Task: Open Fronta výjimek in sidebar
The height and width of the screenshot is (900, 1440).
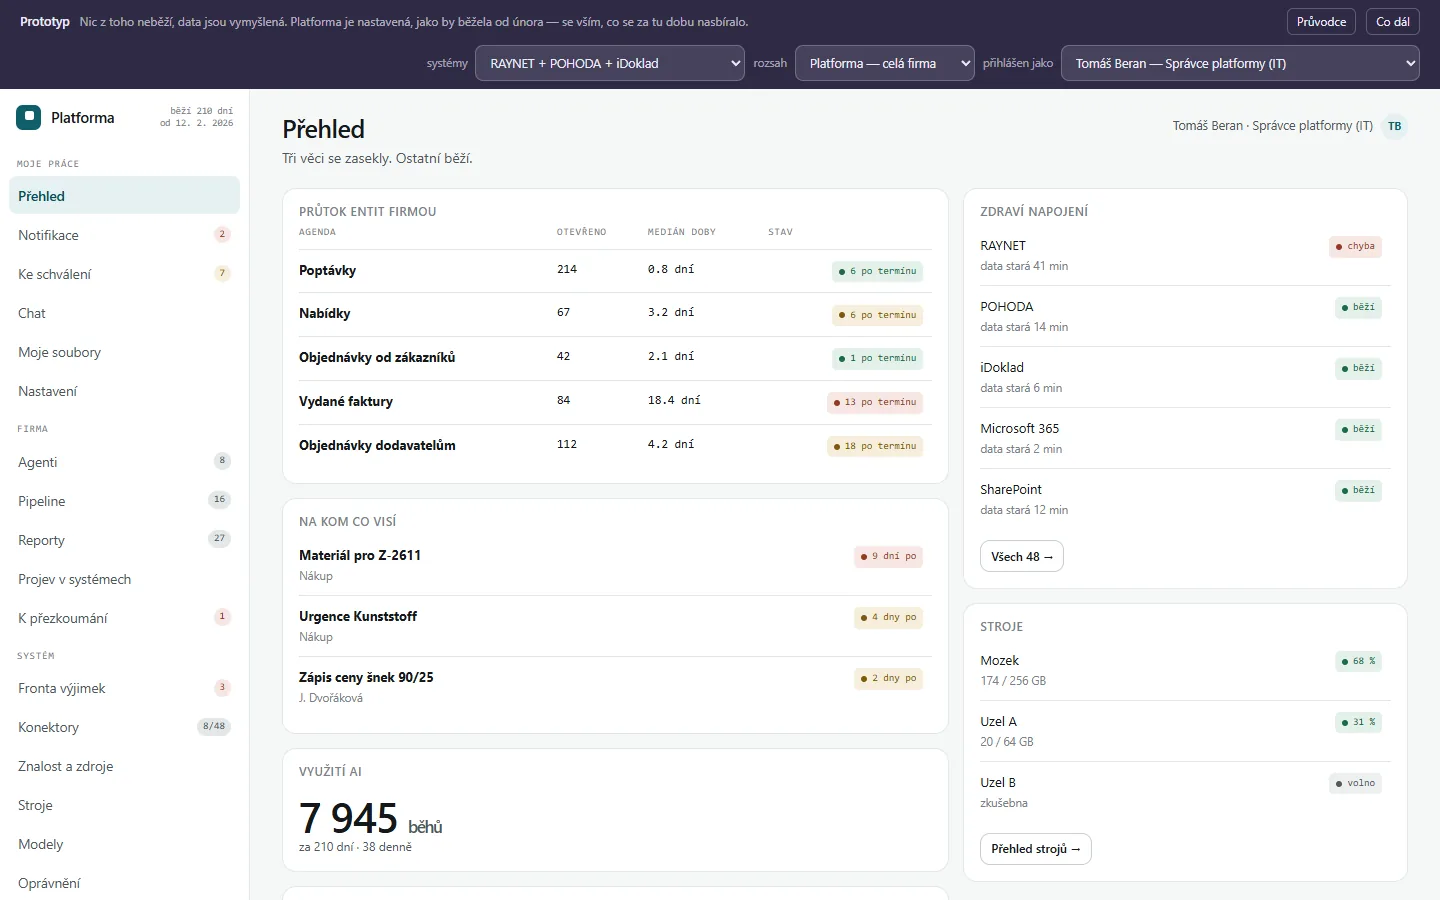Action: pyautogui.click(x=124, y=688)
